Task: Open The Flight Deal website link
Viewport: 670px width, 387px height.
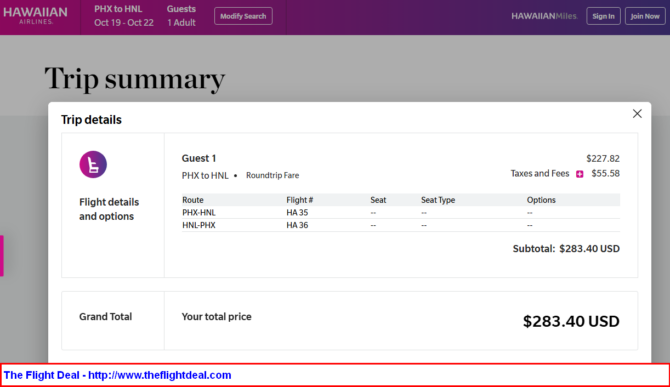Action: (x=118, y=375)
